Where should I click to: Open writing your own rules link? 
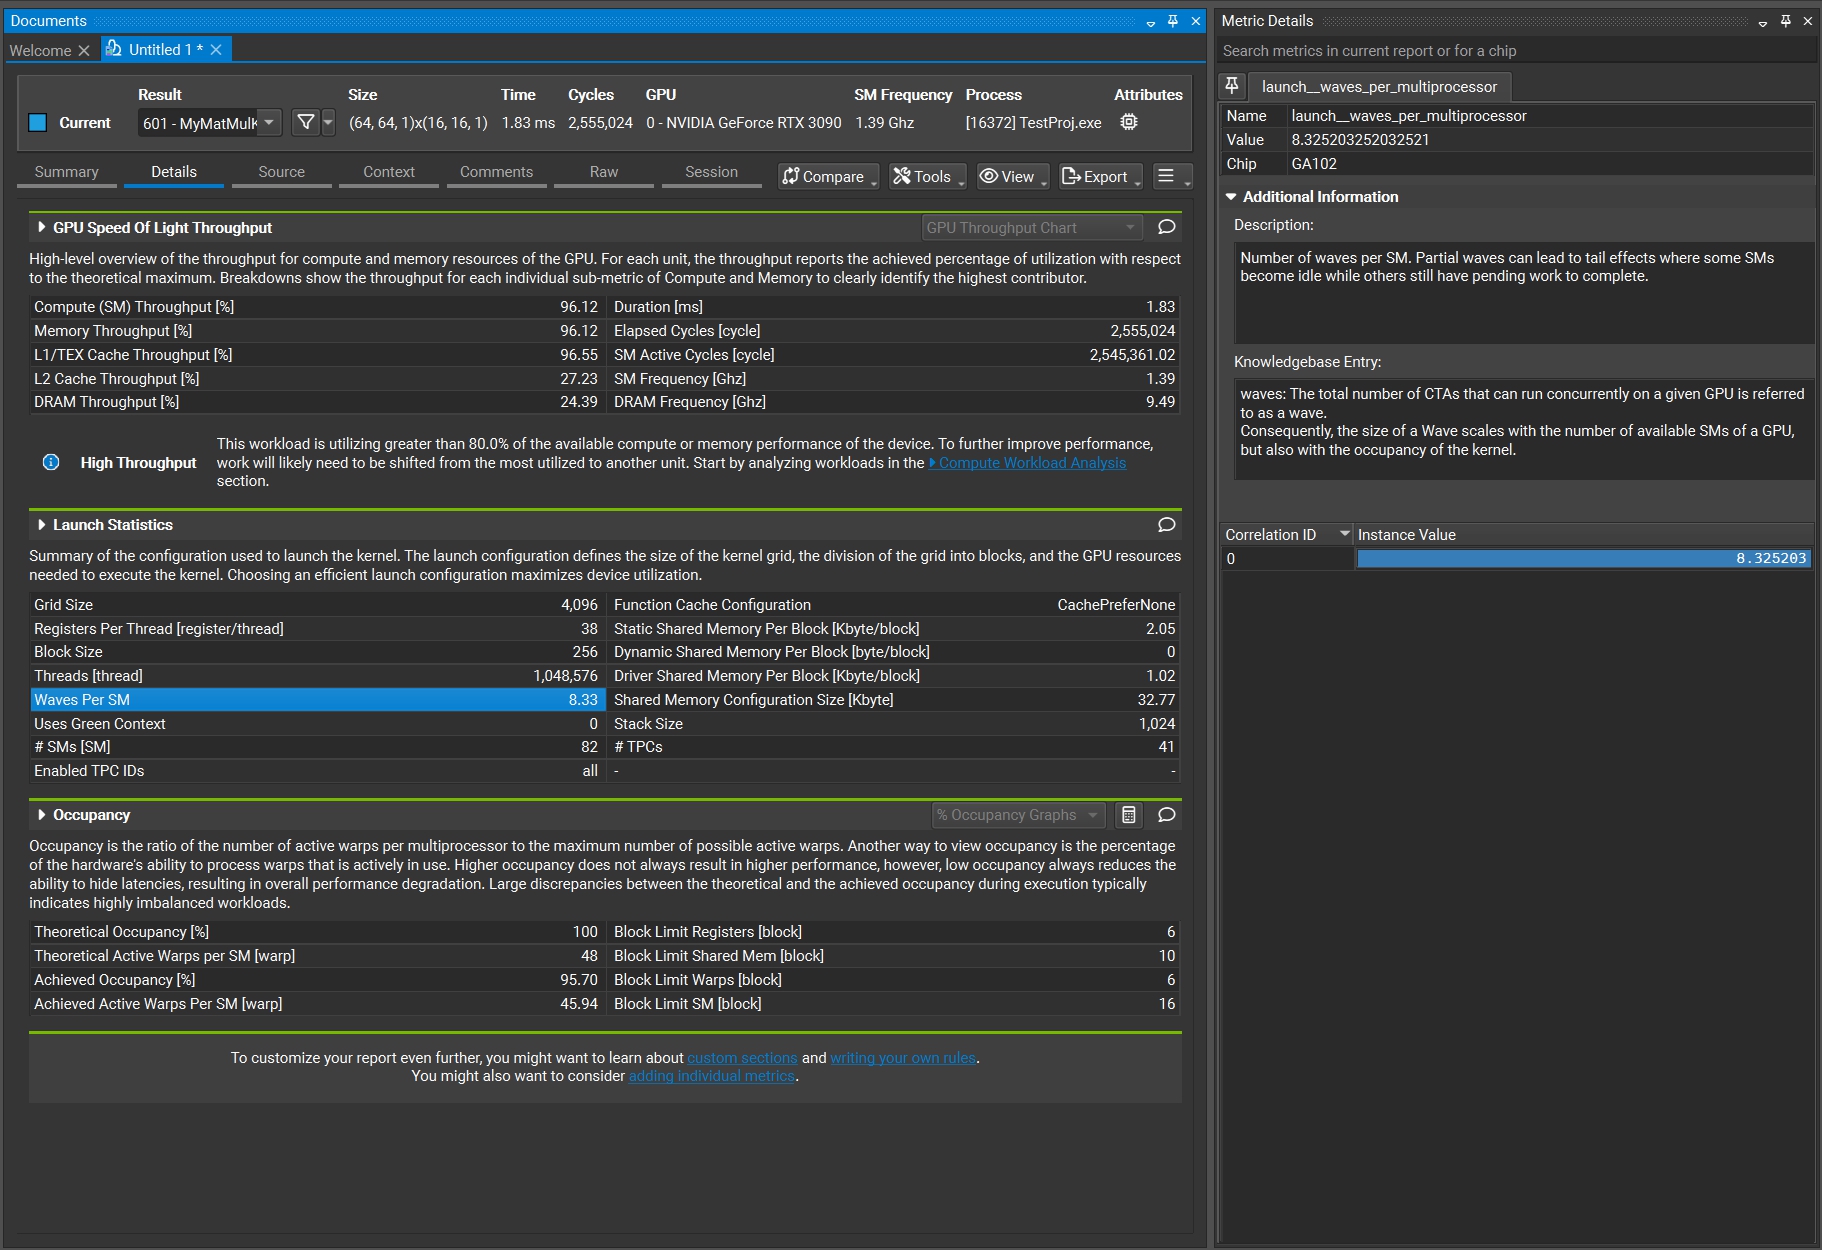[903, 1058]
